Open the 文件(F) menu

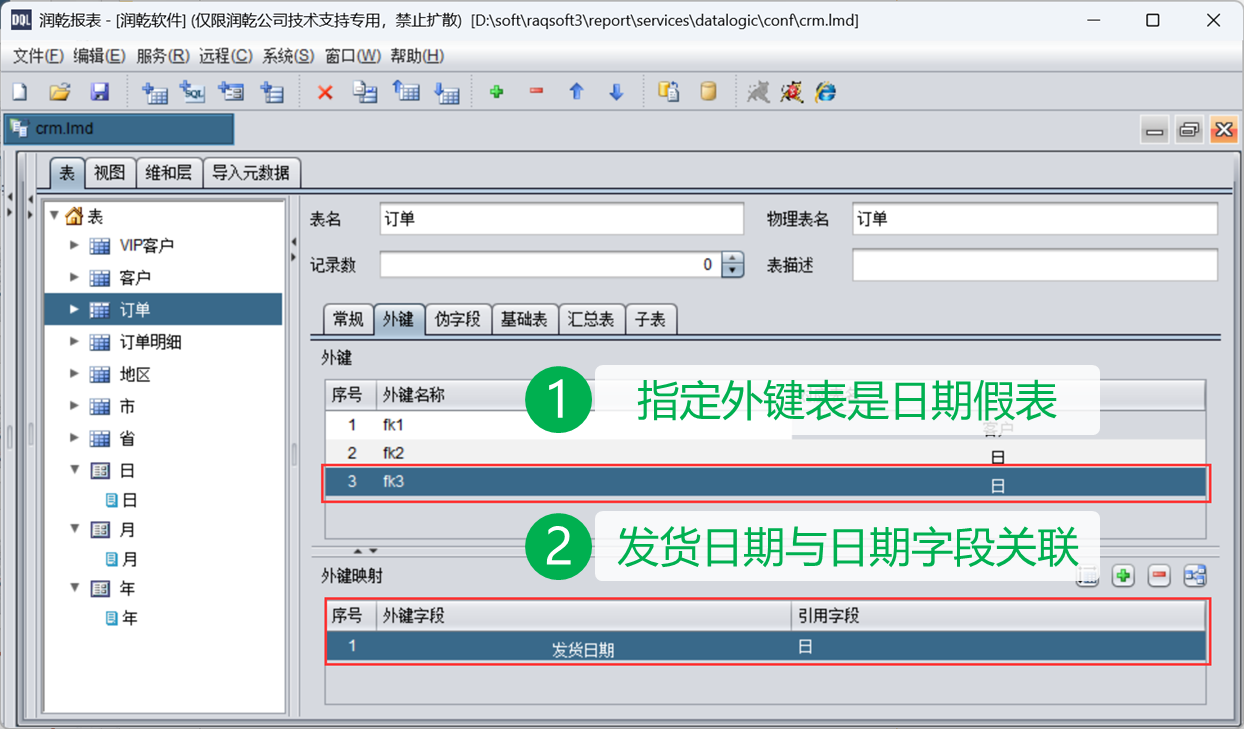[39, 56]
